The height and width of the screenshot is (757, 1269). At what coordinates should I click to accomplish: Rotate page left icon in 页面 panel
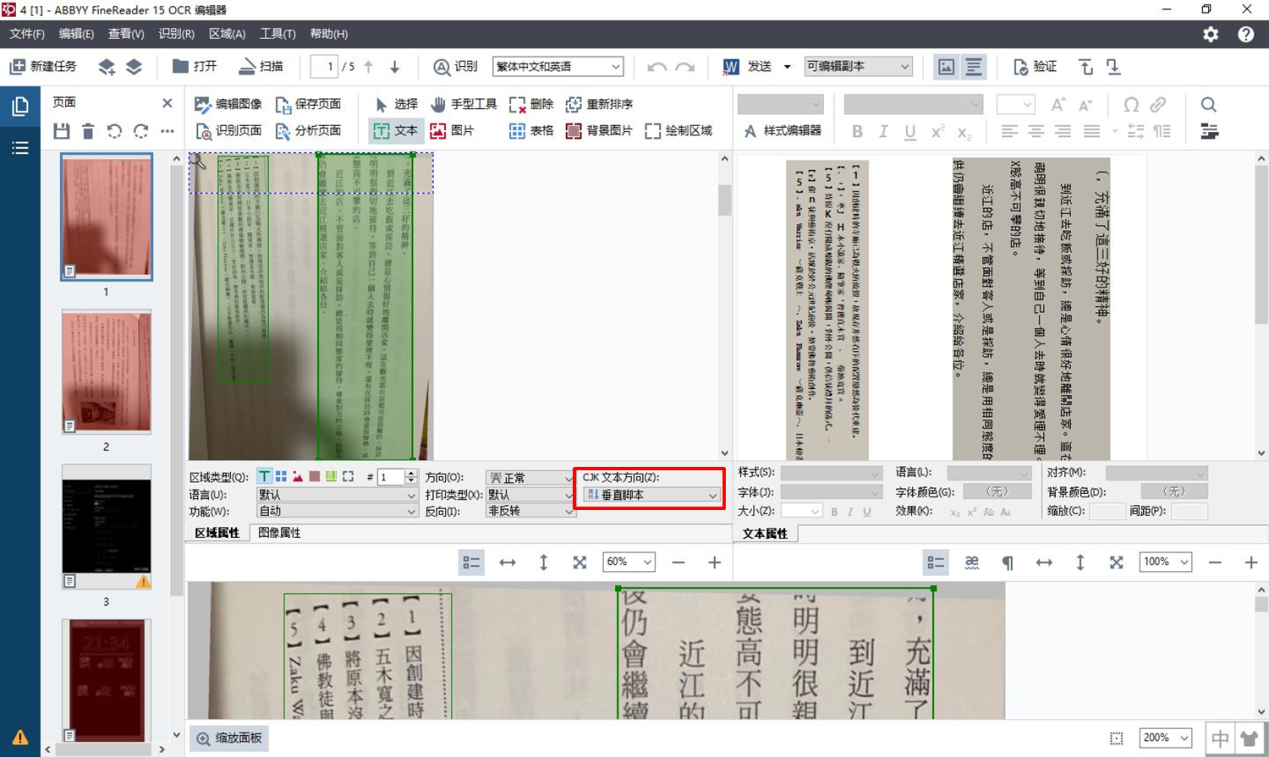[114, 131]
